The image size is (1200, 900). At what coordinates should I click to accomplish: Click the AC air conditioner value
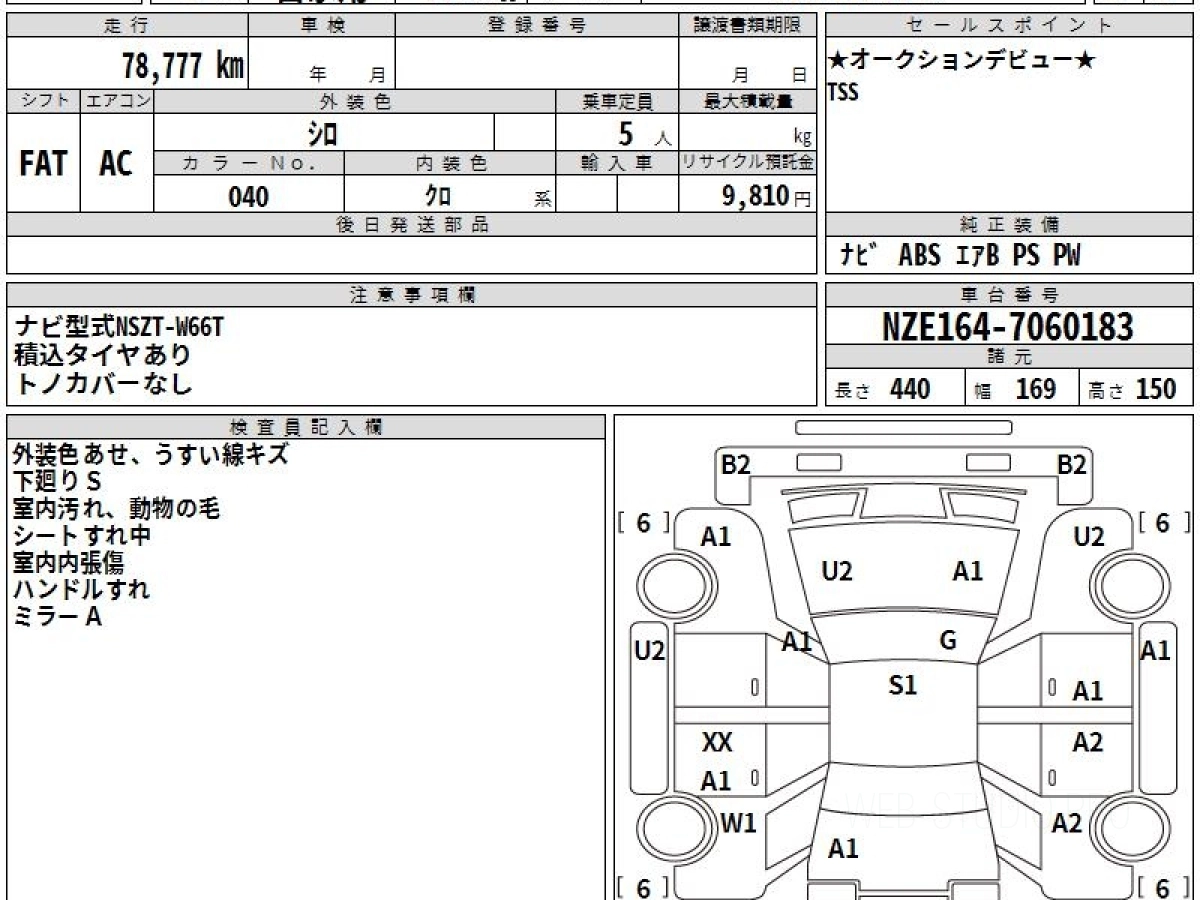point(116,163)
